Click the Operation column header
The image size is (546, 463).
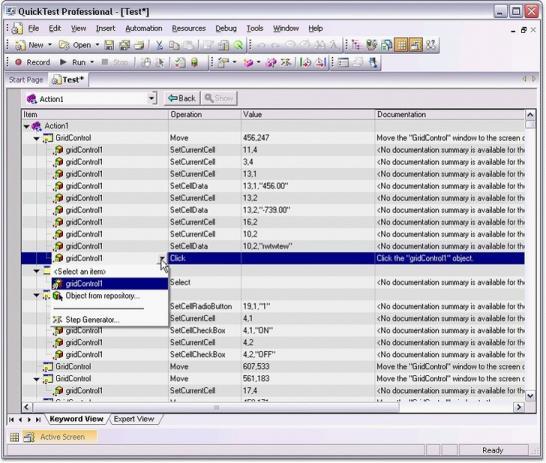[205, 115]
